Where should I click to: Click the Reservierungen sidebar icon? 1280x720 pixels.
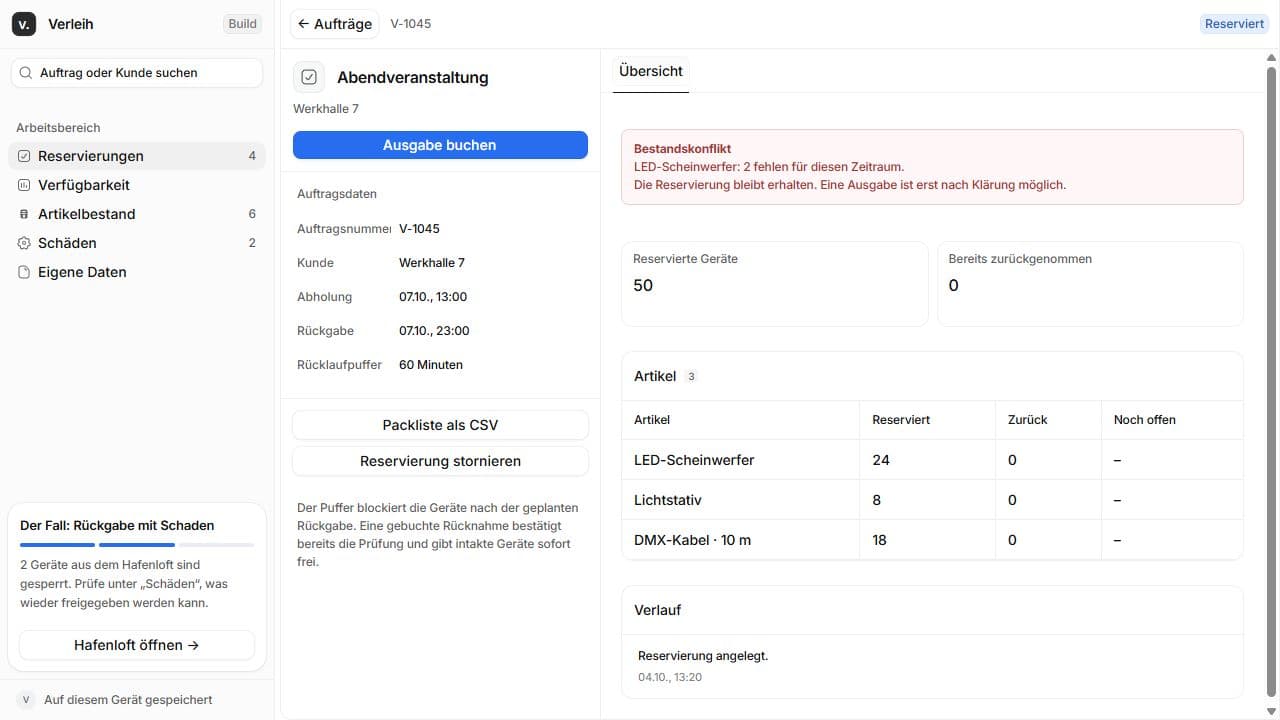[24, 156]
